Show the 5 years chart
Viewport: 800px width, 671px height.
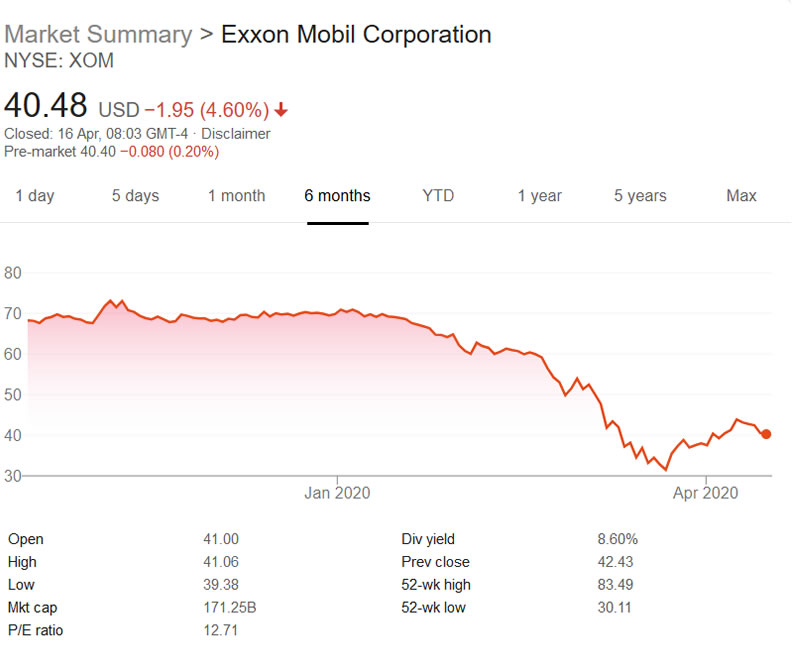(x=640, y=196)
